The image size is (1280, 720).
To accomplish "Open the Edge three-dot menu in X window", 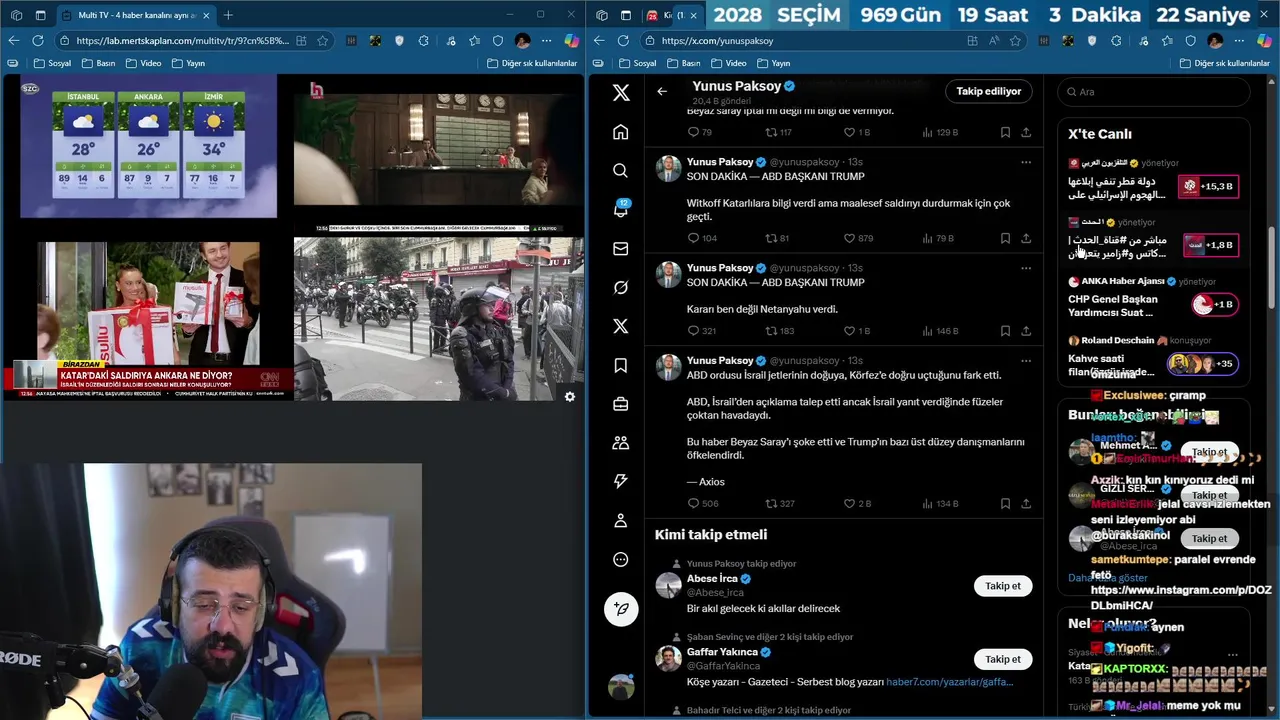I will (1240, 41).
